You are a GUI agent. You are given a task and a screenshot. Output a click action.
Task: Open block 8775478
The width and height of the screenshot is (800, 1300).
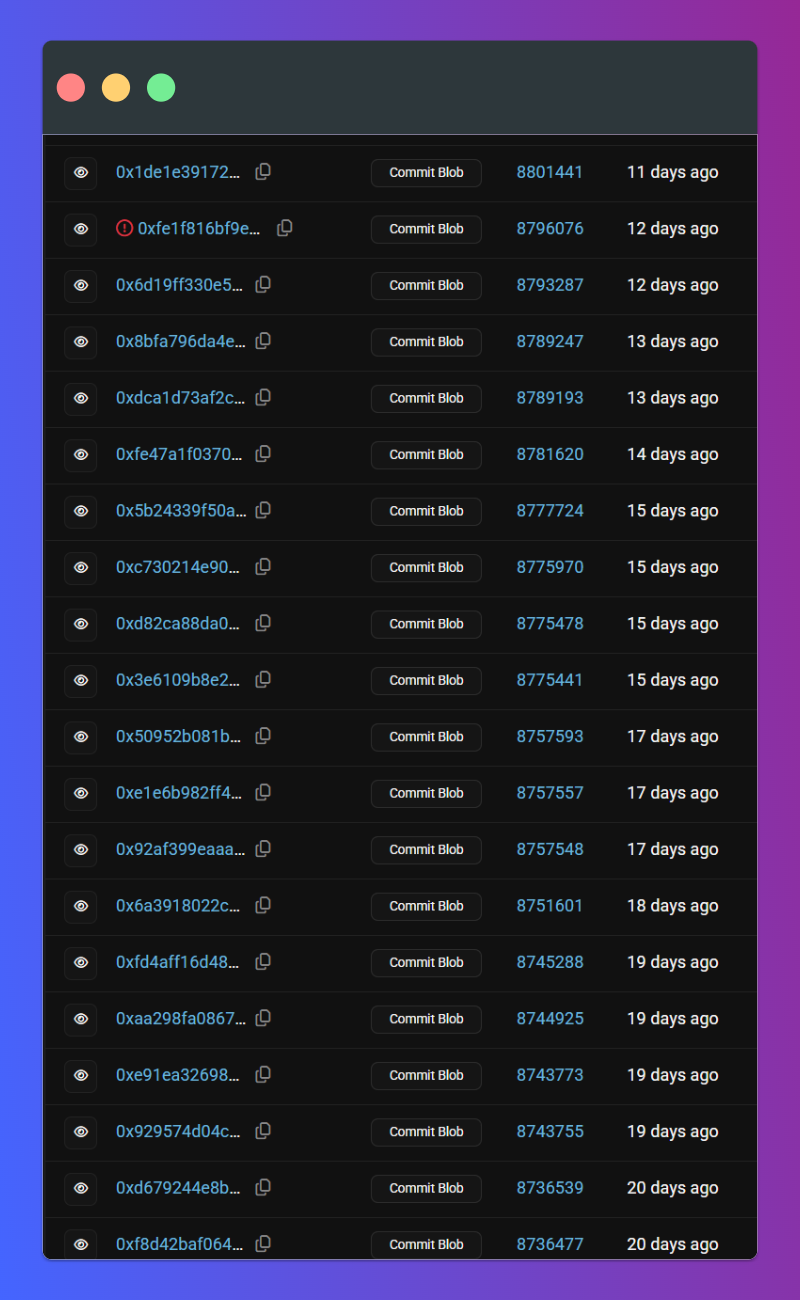(550, 624)
